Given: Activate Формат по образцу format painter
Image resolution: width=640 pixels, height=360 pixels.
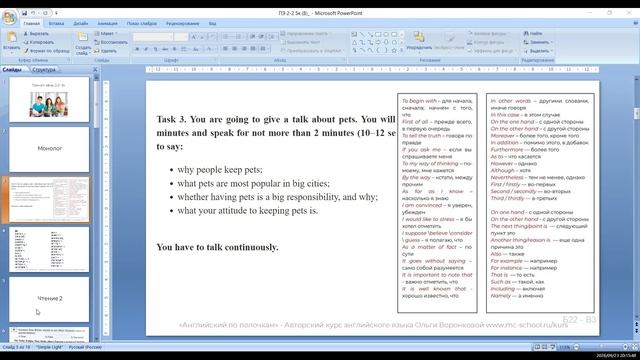Looking at the screenshot, I should (46, 51).
